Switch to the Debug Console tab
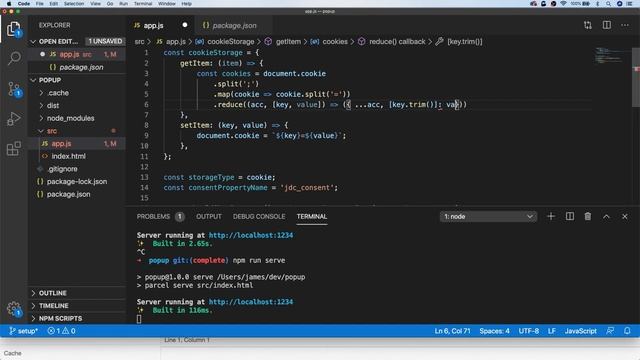The image size is (640, 360). pyautogui.click(x=259, y=217)
